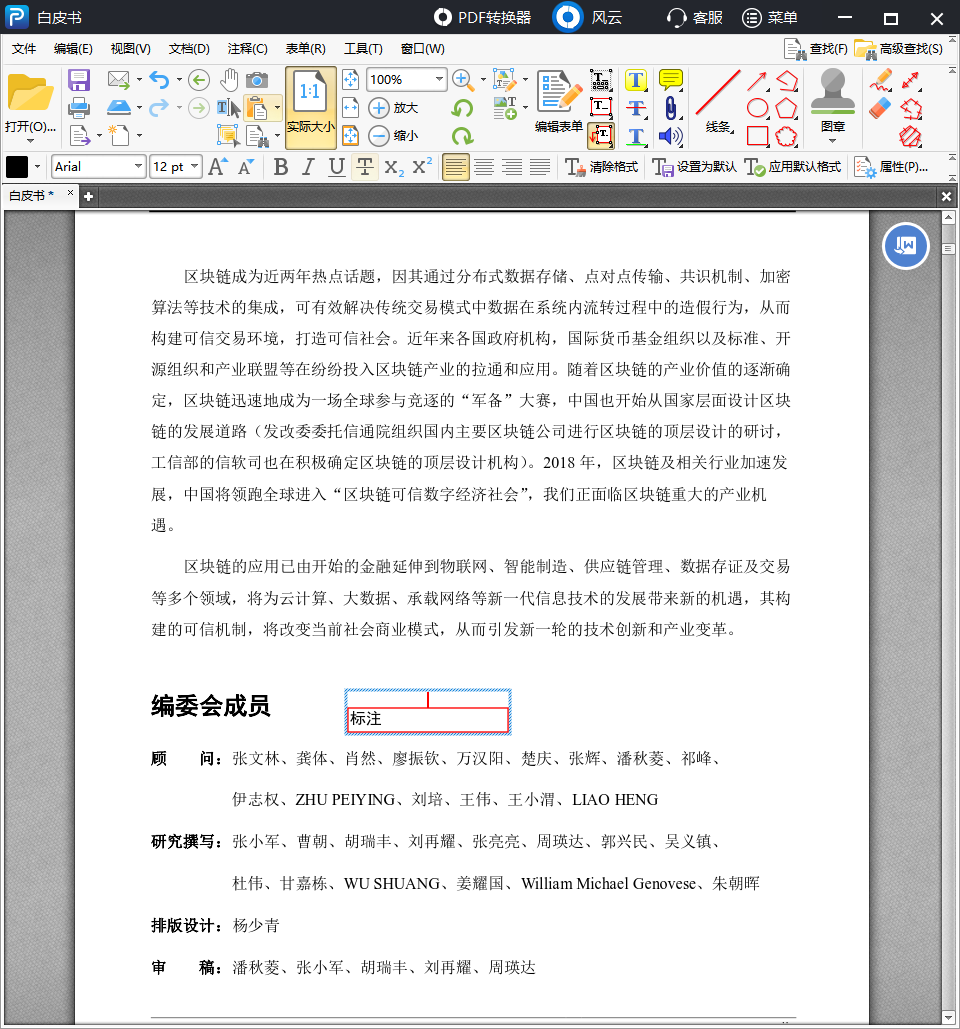Click the Print icon

79,108
